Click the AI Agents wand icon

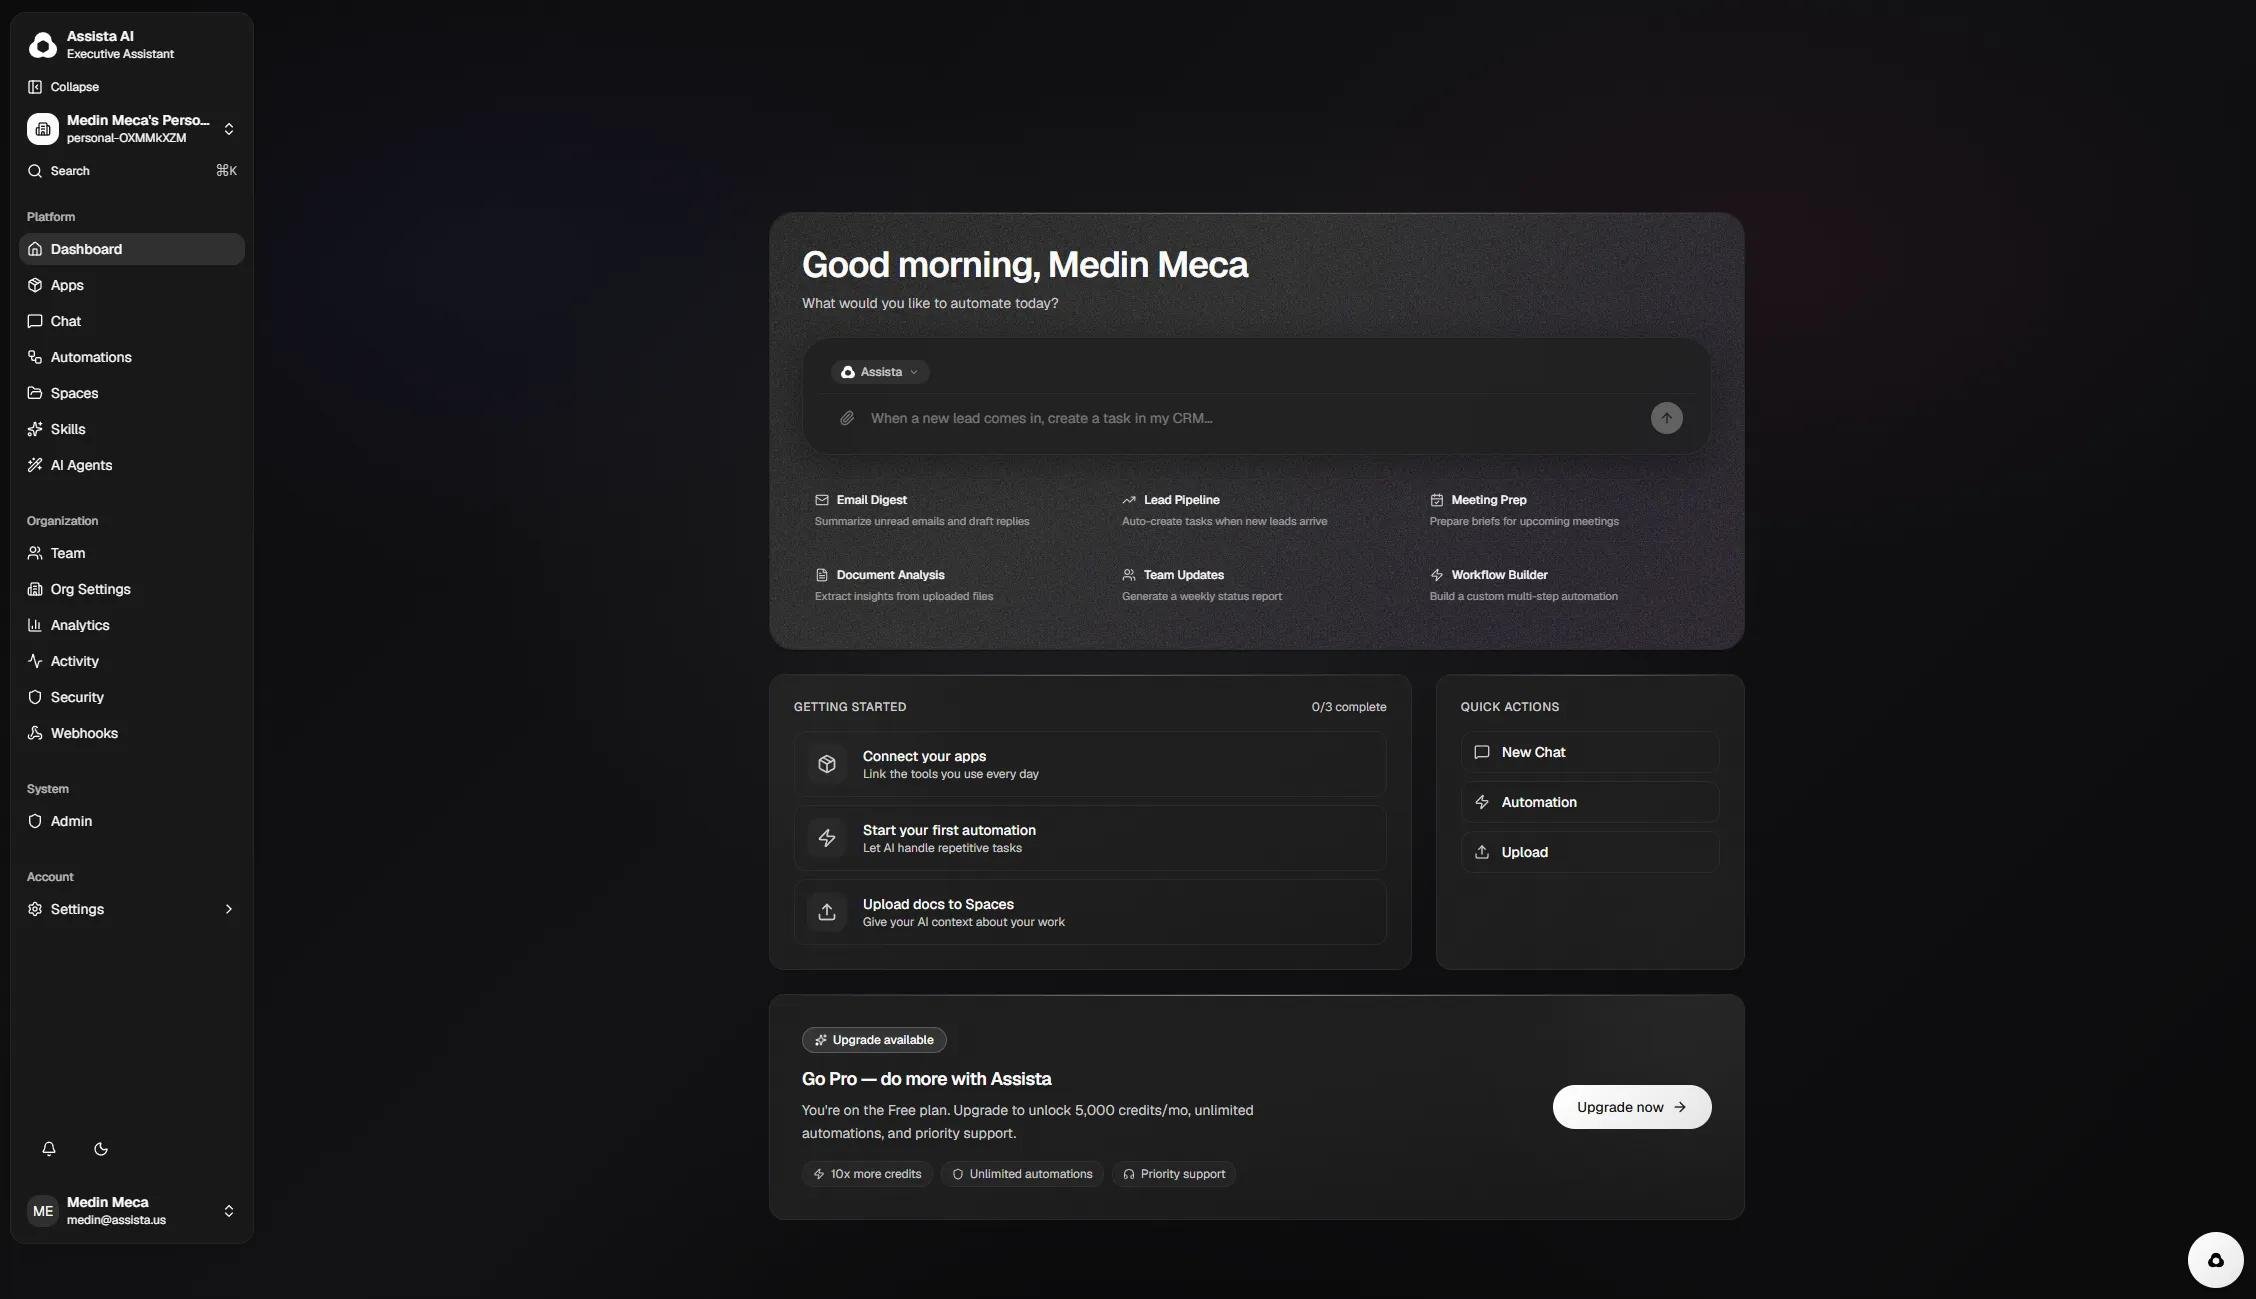pyautogui.click(x=35, y=465)
